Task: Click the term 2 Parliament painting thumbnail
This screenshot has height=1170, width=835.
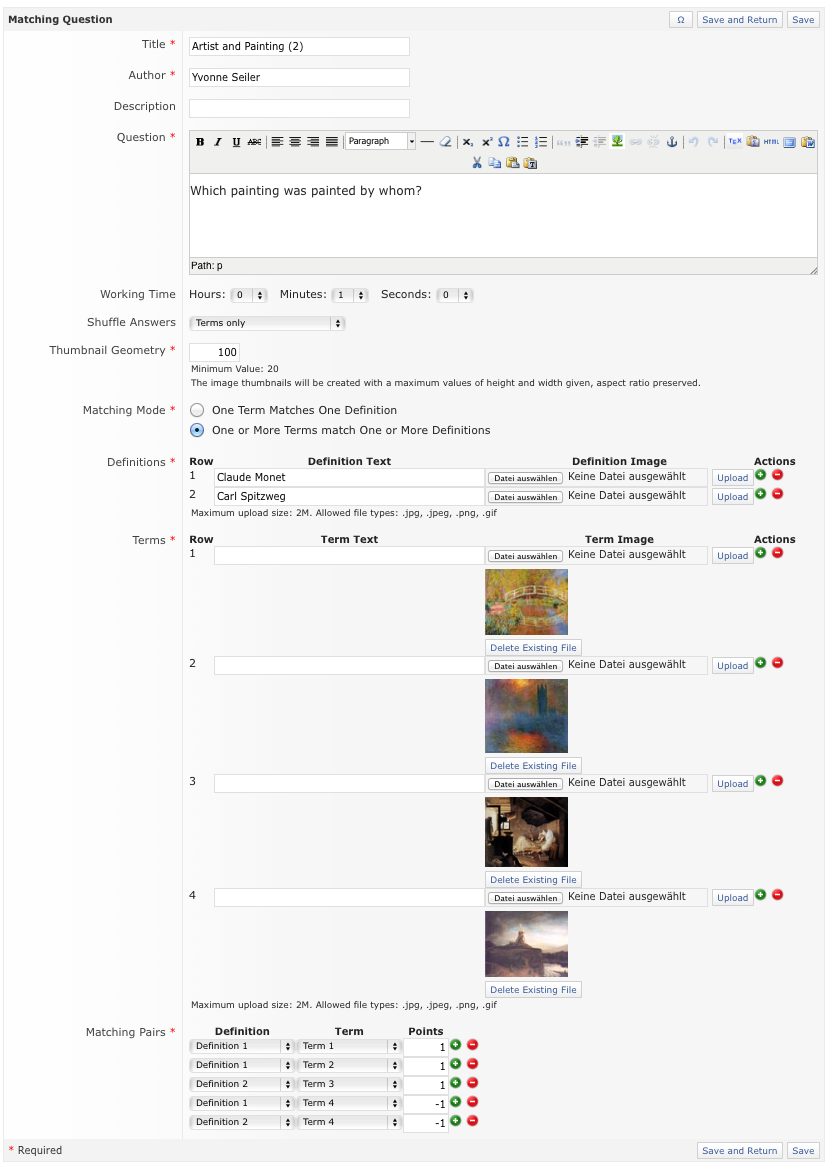Action: [526, 716]
